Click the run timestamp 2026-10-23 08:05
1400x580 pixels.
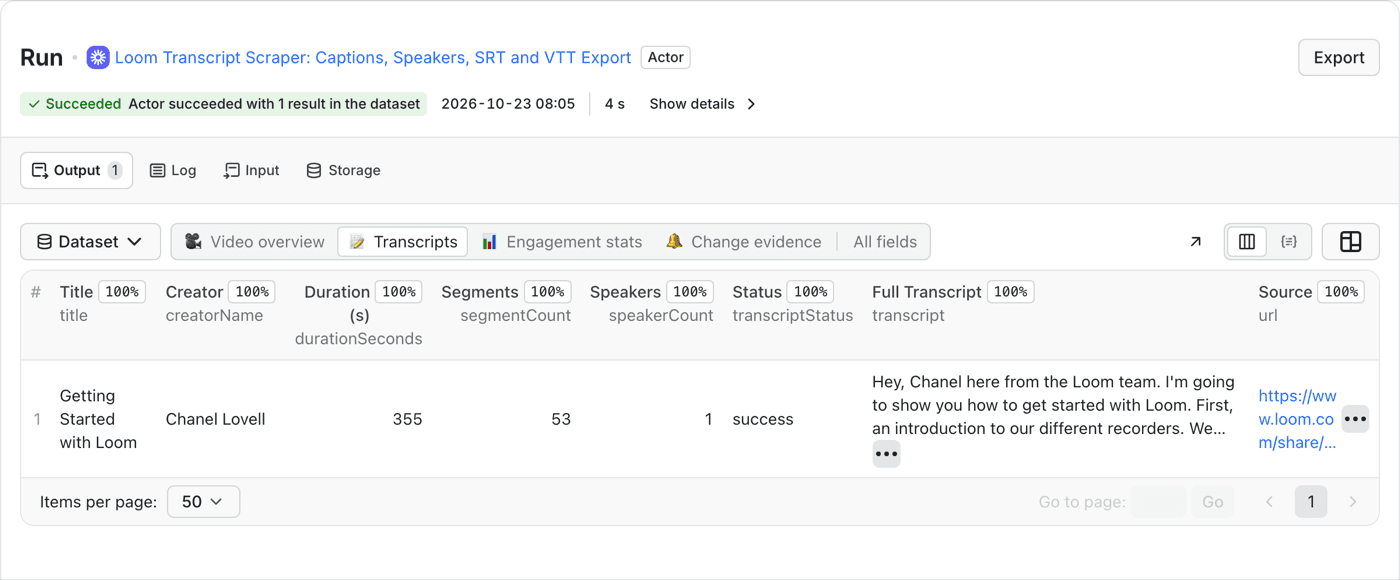pos(508,104)
